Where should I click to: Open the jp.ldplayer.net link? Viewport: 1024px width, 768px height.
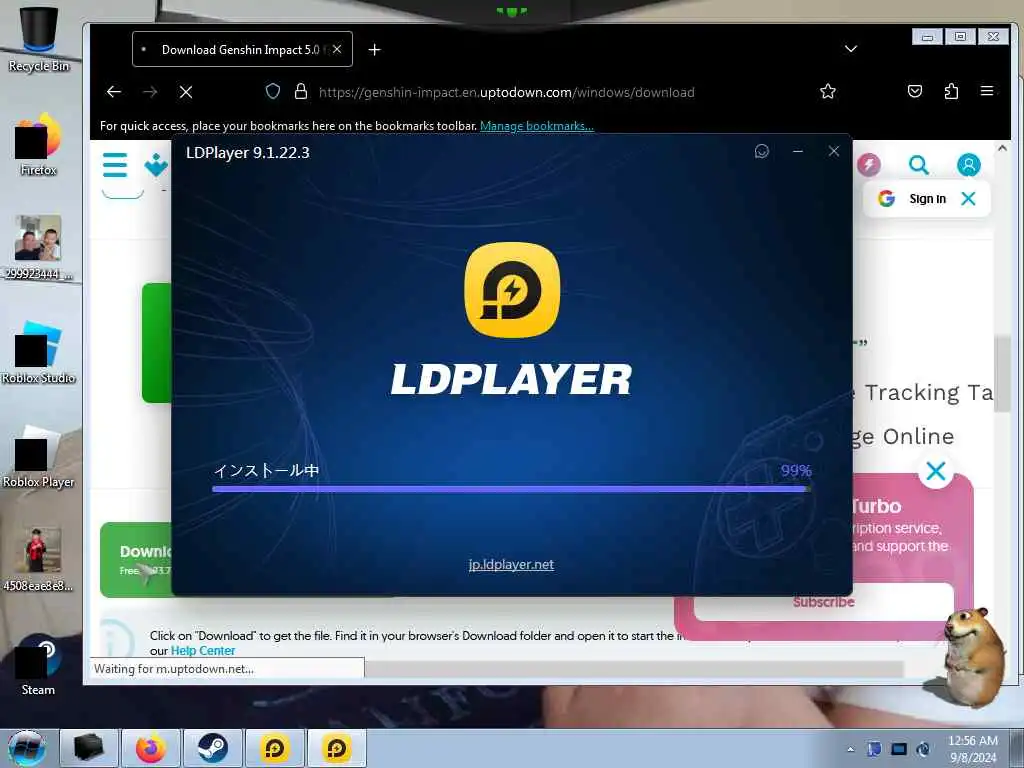(x=511, y=564)
